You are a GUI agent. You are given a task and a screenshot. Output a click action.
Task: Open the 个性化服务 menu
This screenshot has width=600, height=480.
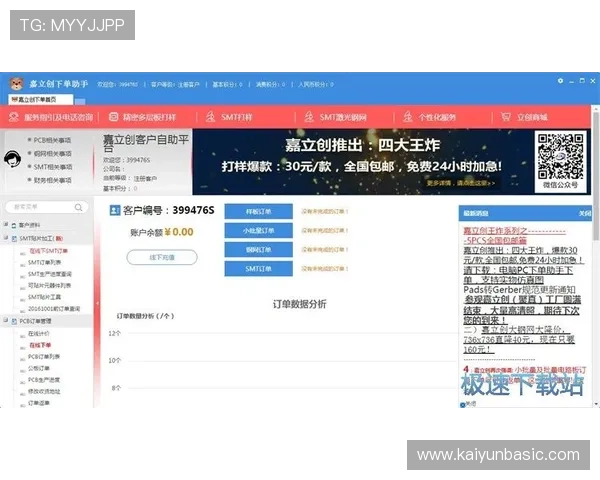click(x=437, y=117)
